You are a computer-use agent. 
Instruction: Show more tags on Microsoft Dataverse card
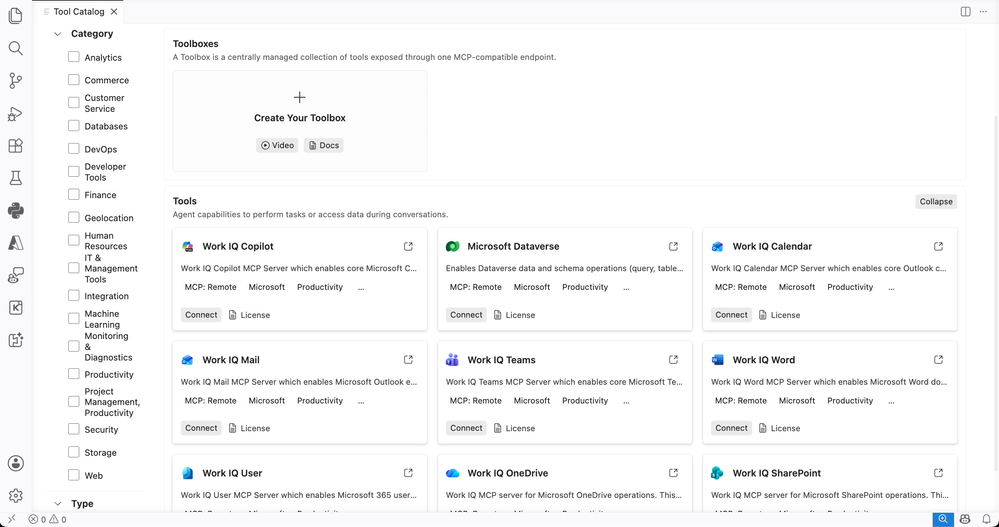pos(626,287)
